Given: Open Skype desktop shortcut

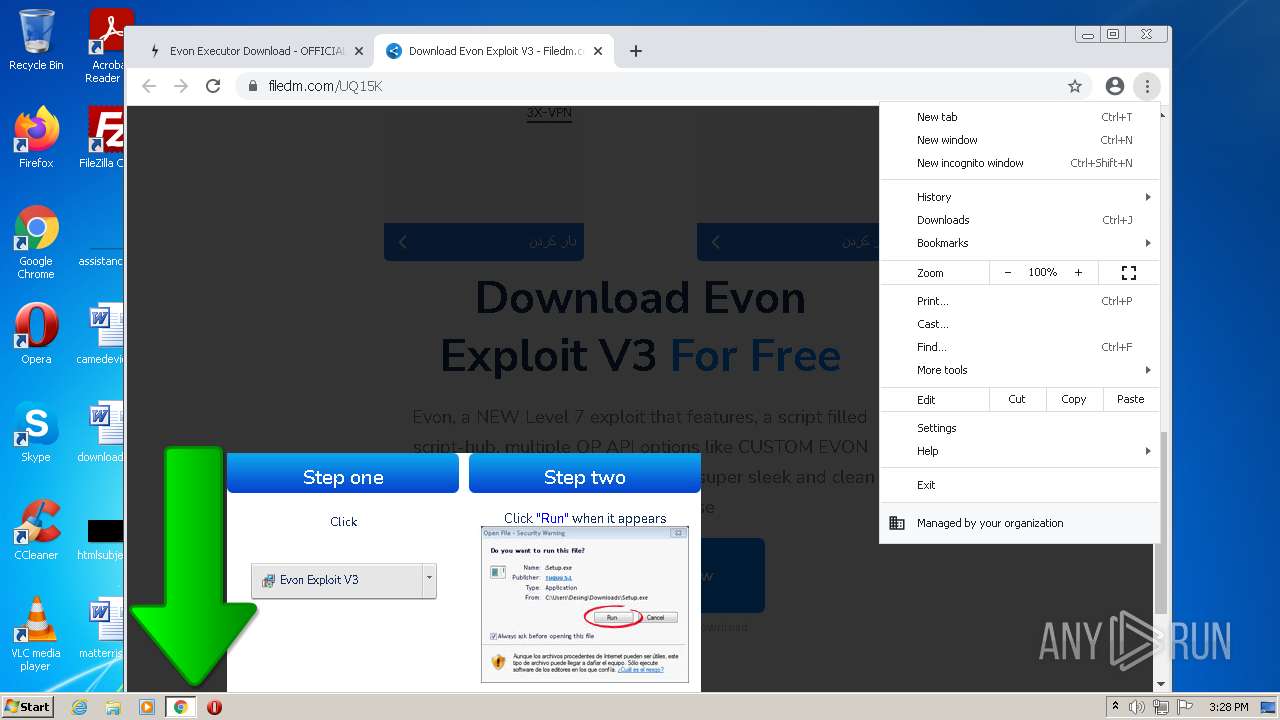Looking at the screenshot, I should click(x=36, y=432).
